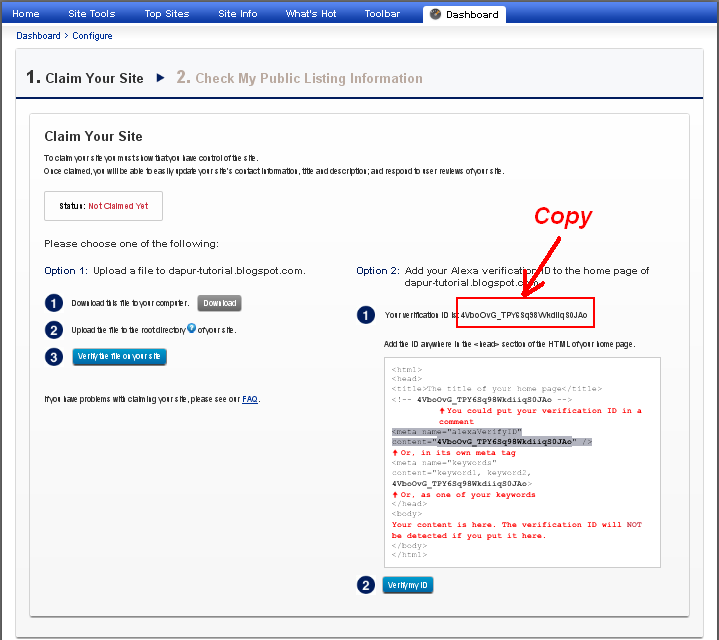Click the '<title>The title of your home page</title>' line

(x=497, y=388)
